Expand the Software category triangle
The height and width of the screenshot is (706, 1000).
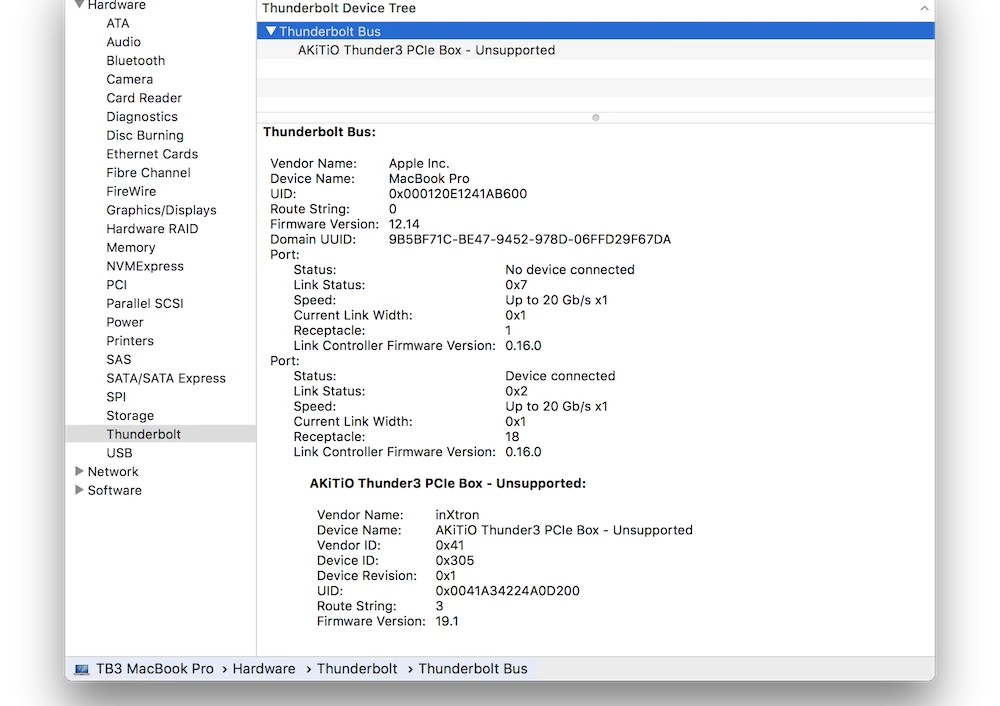point(79,490)
